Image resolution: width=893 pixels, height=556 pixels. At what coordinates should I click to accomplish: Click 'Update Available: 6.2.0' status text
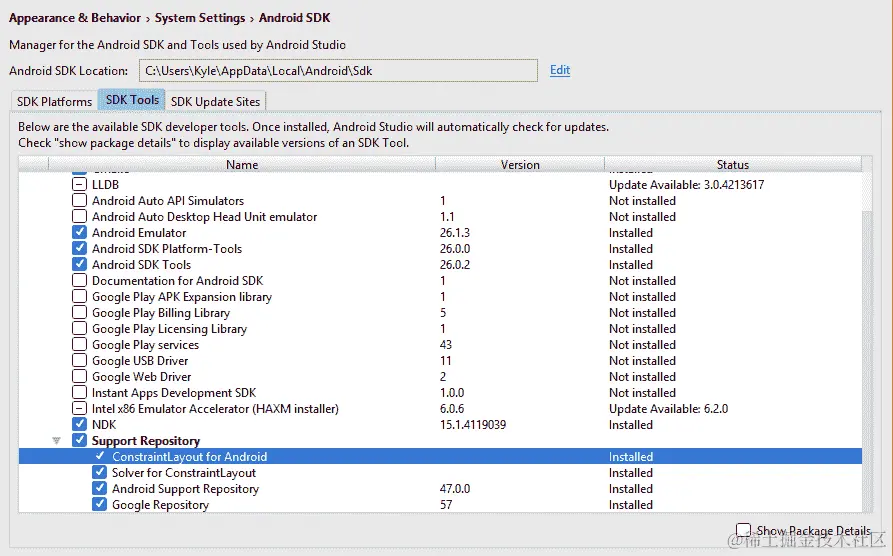click(669, 408)
